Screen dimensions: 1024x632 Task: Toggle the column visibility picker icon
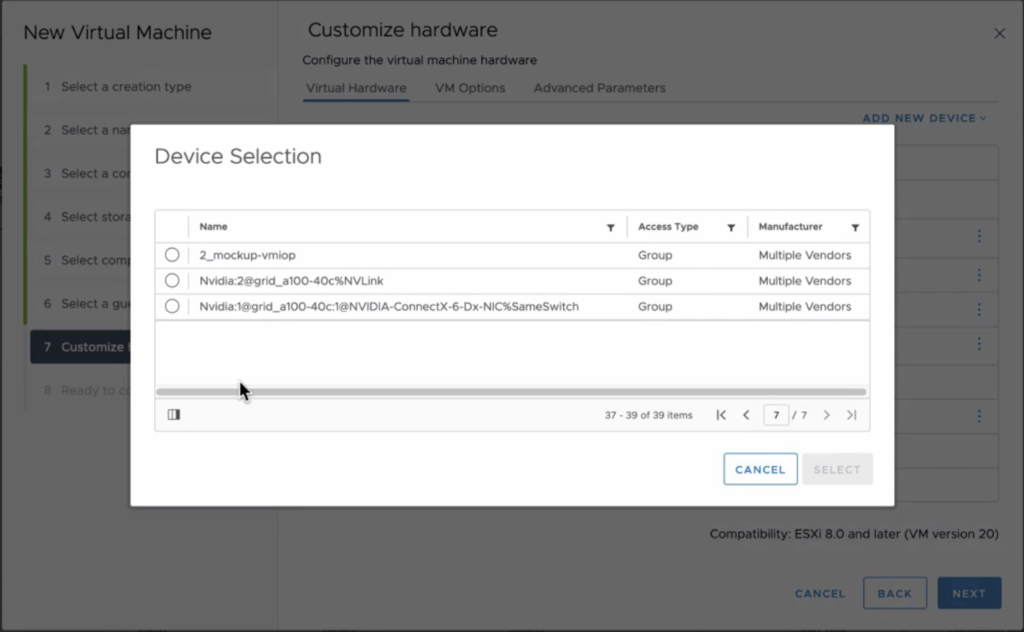174,414
